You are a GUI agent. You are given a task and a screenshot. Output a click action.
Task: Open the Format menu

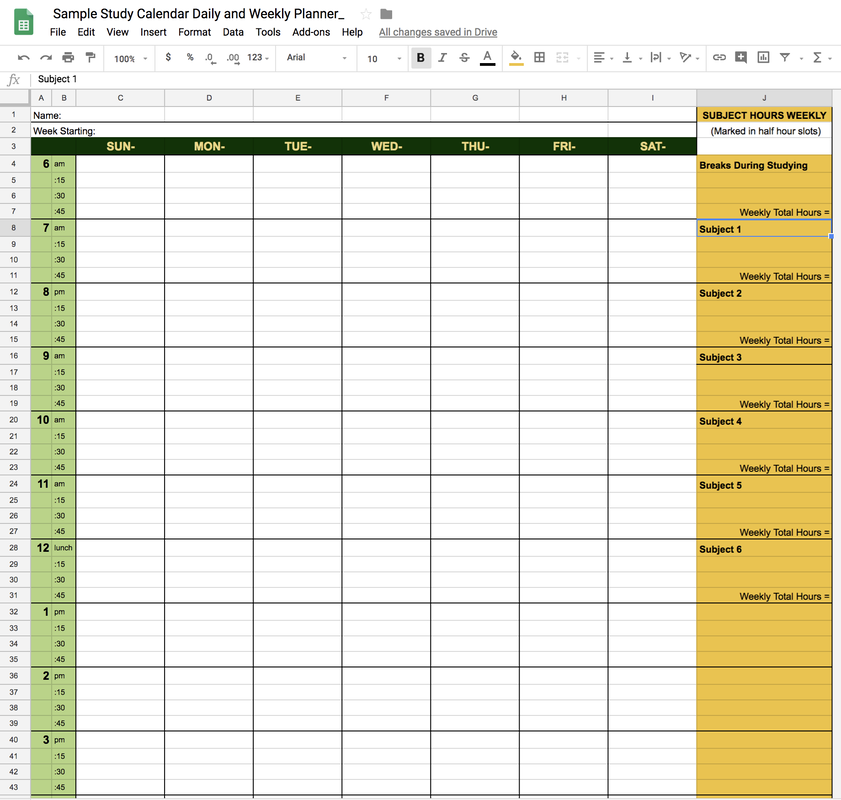[195, 32]
